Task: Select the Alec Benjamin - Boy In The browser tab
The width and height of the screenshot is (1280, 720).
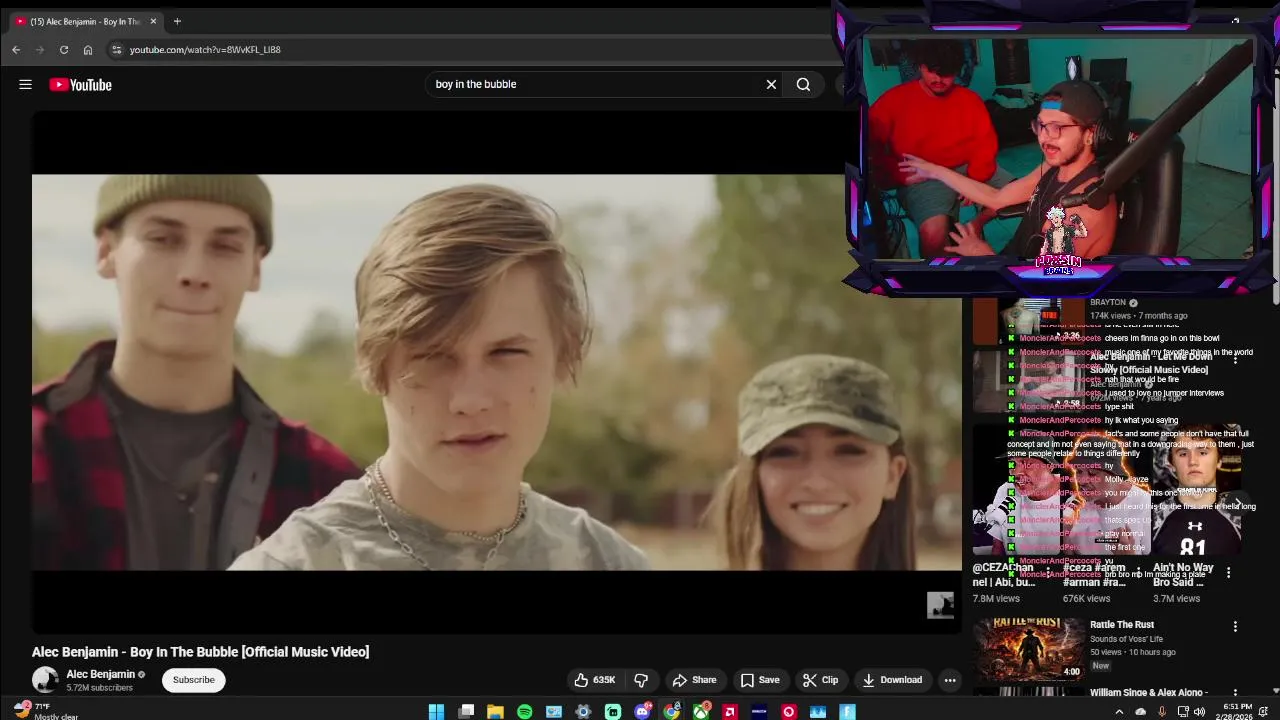Action: 84,21
